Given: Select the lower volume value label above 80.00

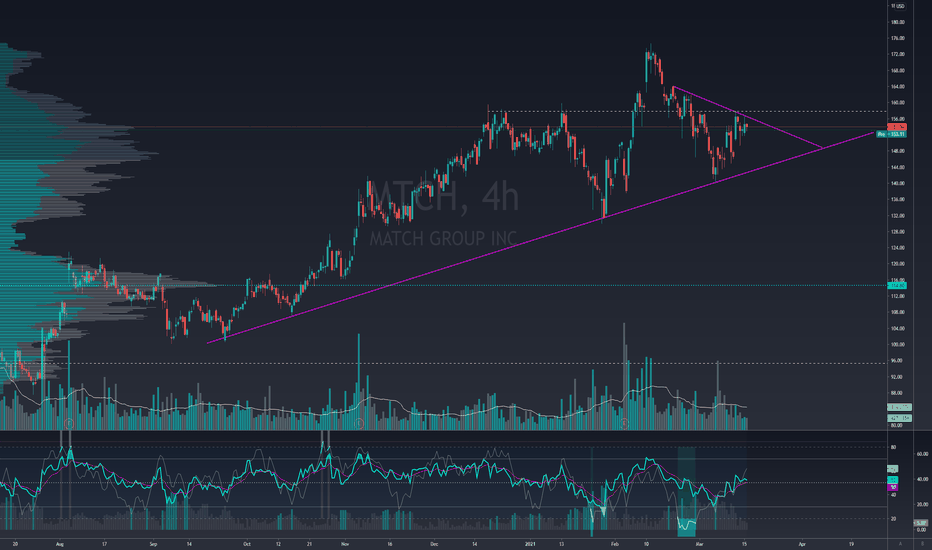Looking at the screenshot, I should tap(899, 418).
